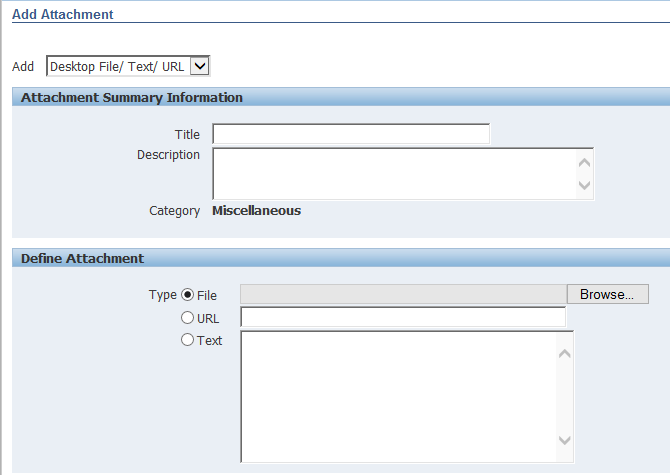Click the Description box scroll-down arrow
This screenshot has width=670, height=475.
[585, 186]
